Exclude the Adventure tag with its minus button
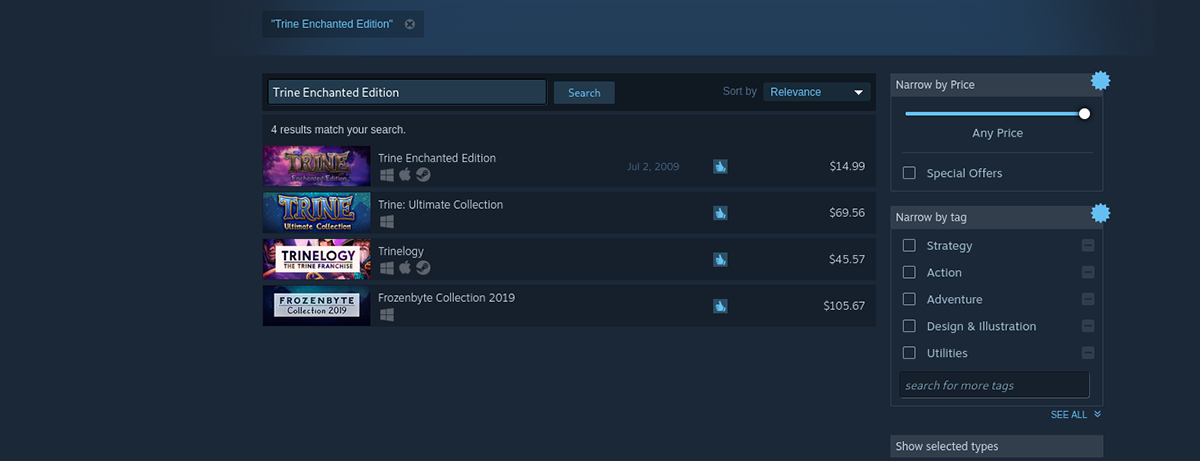This screenshot has height=461, width=1200. tap(1087, 299)
